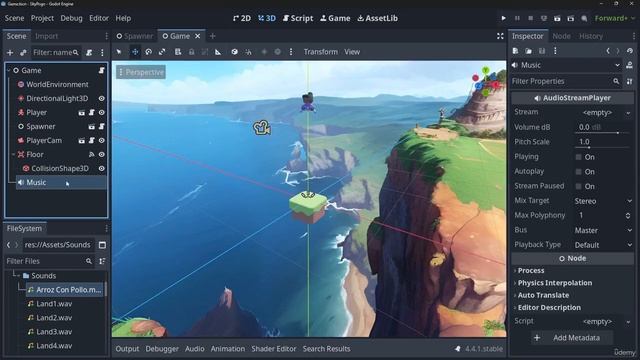
Task: Open the Scene dock three-dot menu
Action: point(102,52)
